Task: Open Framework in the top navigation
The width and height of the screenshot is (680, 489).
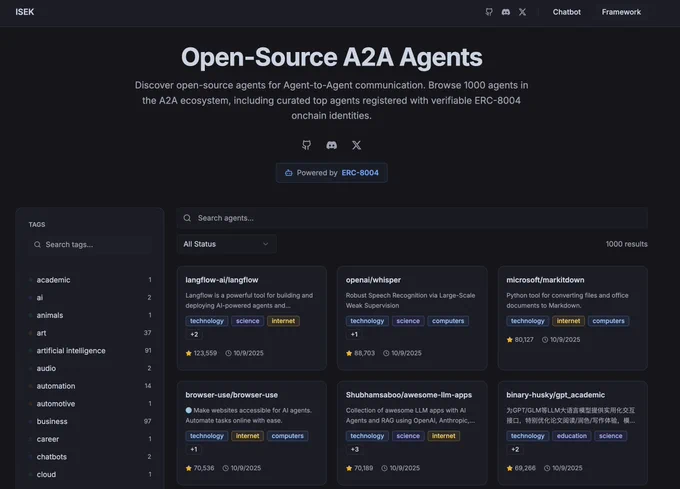Action: (x=621, y=12)
